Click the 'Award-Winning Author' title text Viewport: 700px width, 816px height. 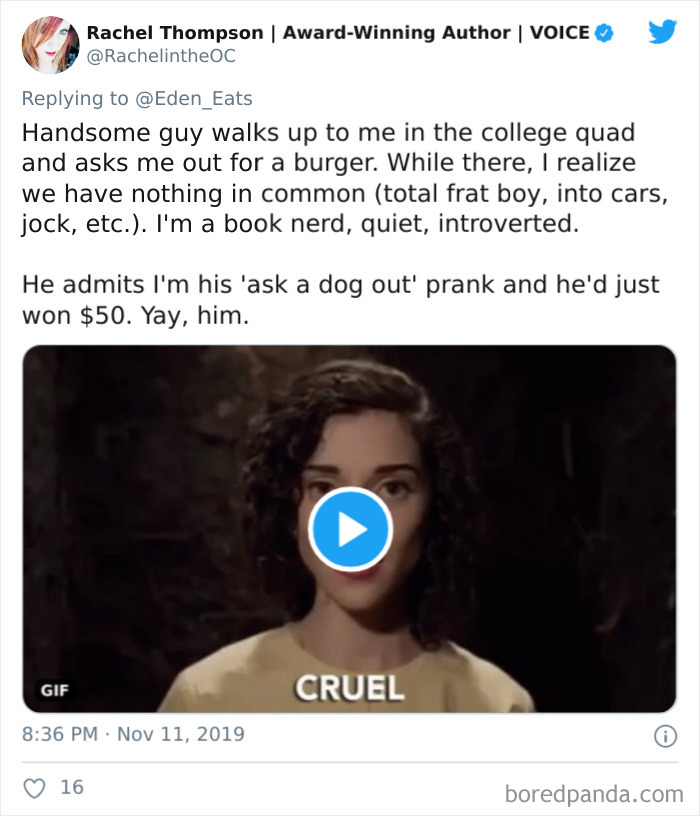click(x=398, y=32)
